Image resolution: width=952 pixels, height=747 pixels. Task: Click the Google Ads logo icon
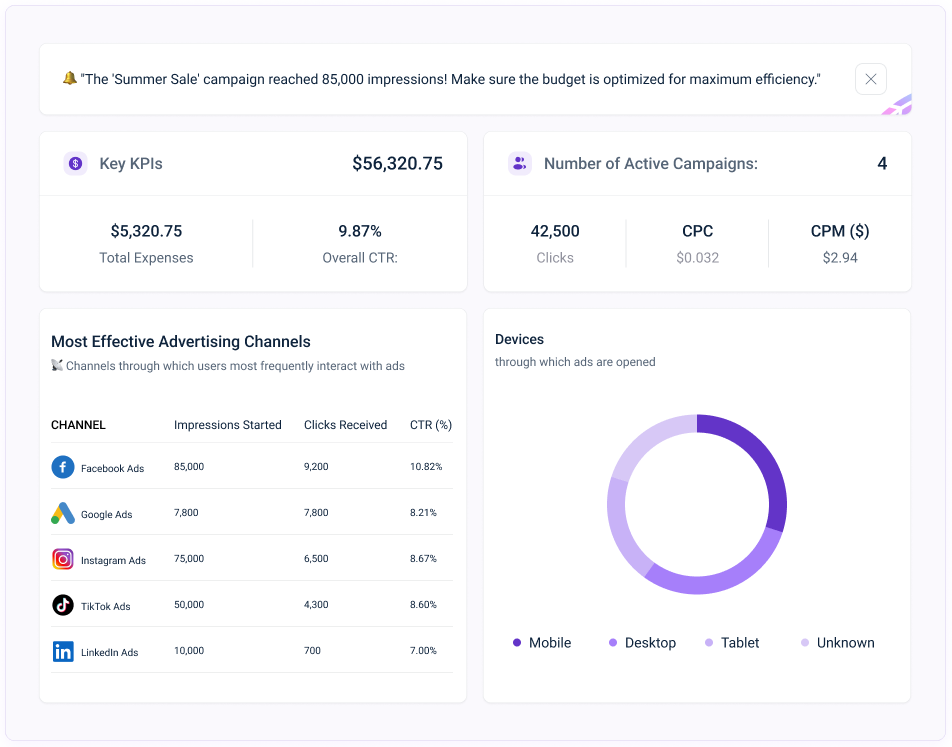click(x=63, y=513)
